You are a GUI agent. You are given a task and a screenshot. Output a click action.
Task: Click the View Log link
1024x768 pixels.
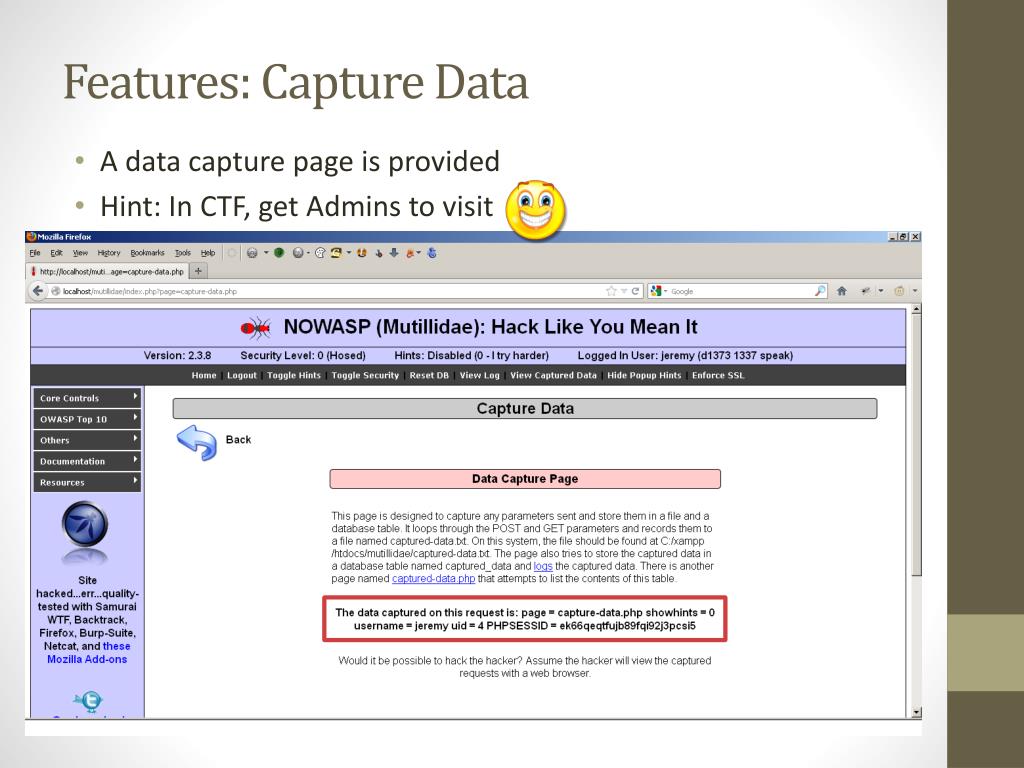coord(479,376)
